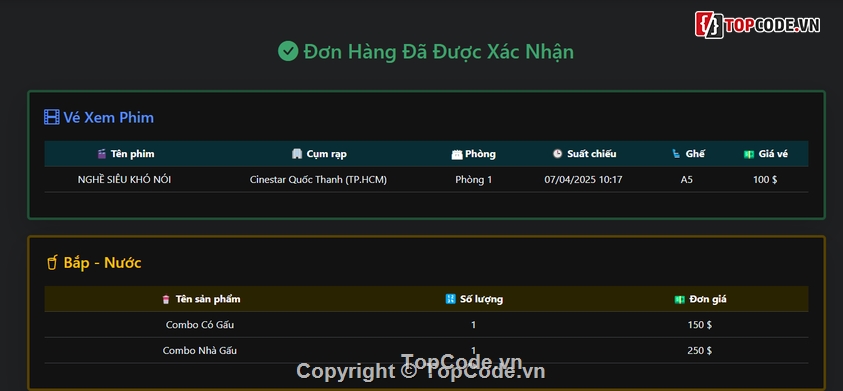Click the money icon in Đơn giá header

680,299
